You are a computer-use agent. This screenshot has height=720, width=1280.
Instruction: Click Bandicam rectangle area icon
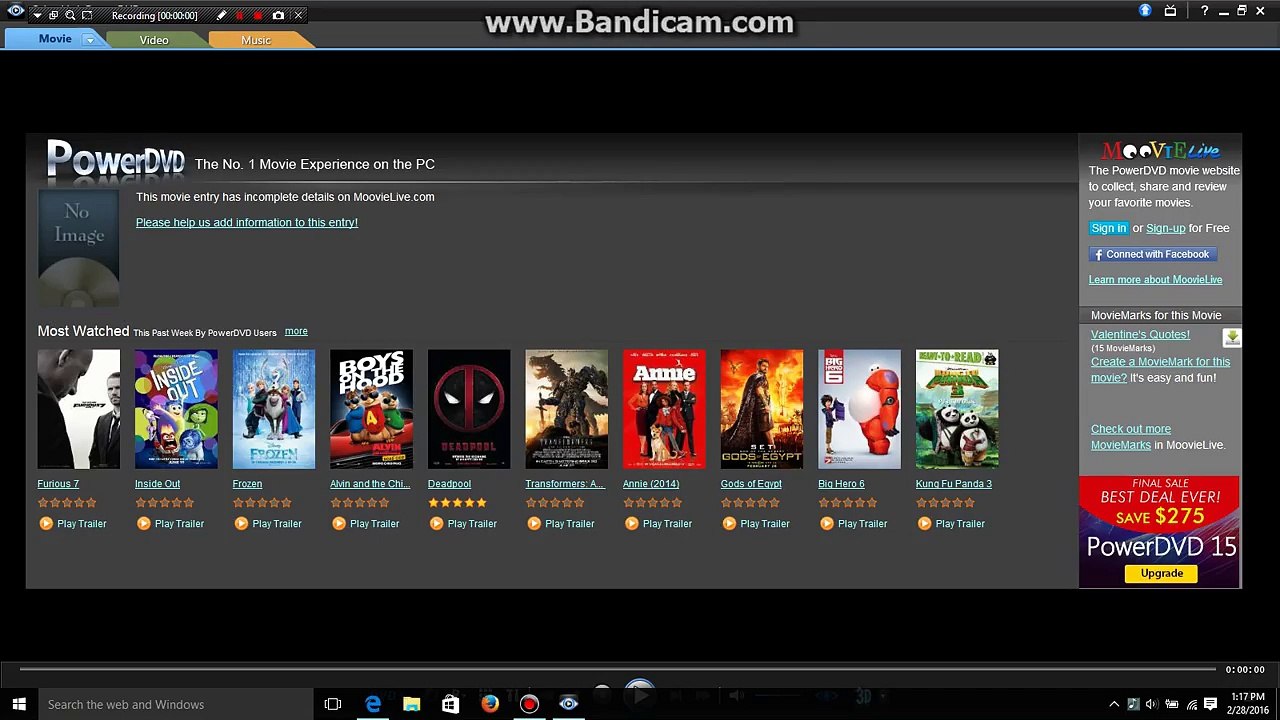(87, 16)
